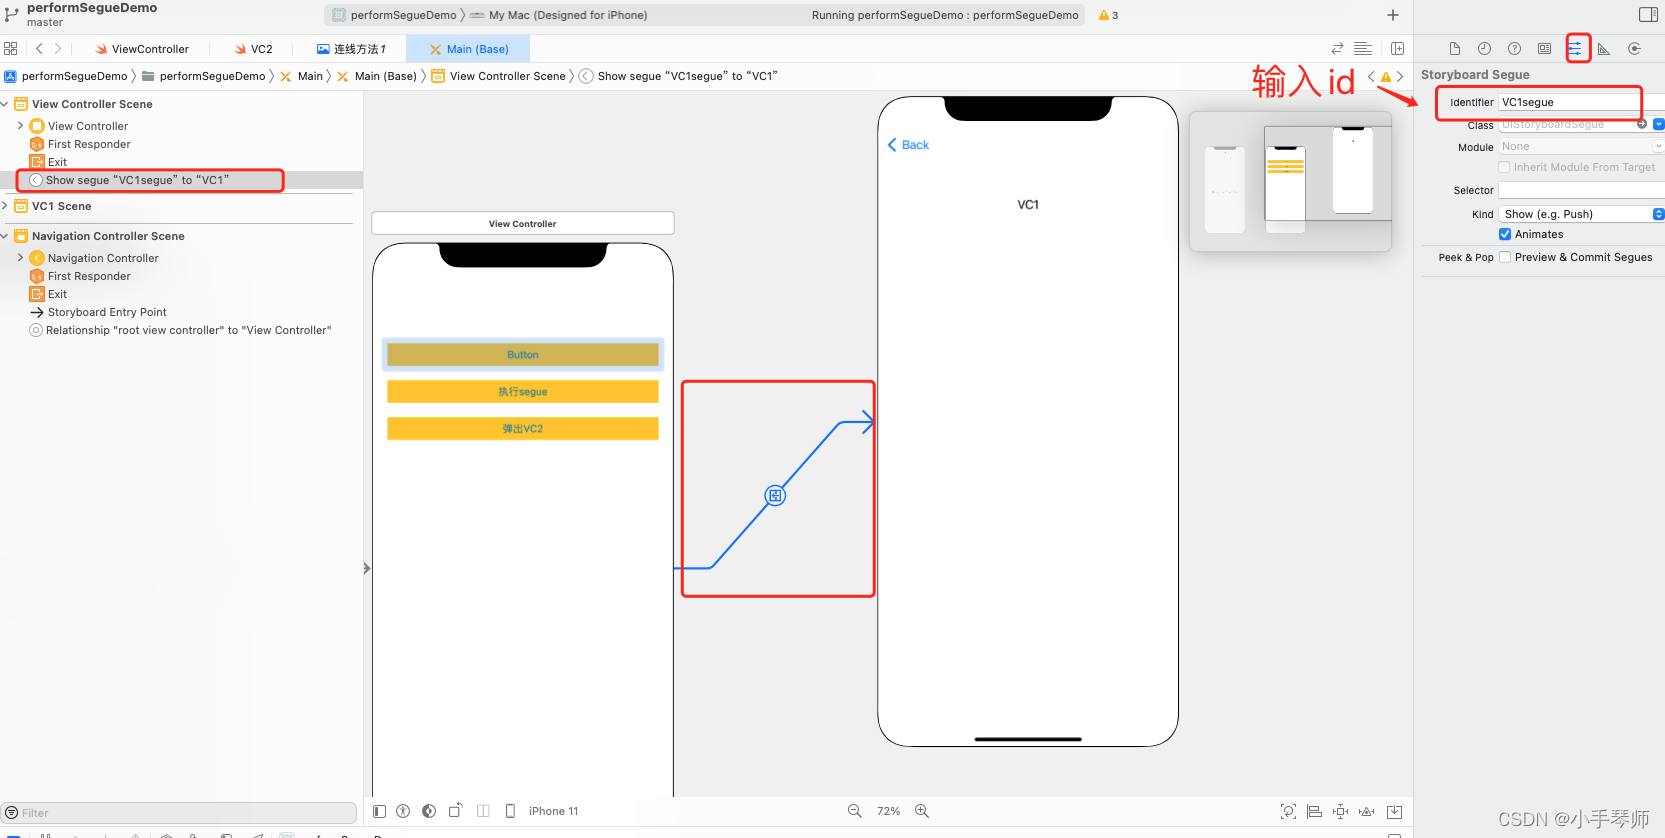The image size is (1665, 838).
Task: Click the outline Filter field
Action: [180, 813]
